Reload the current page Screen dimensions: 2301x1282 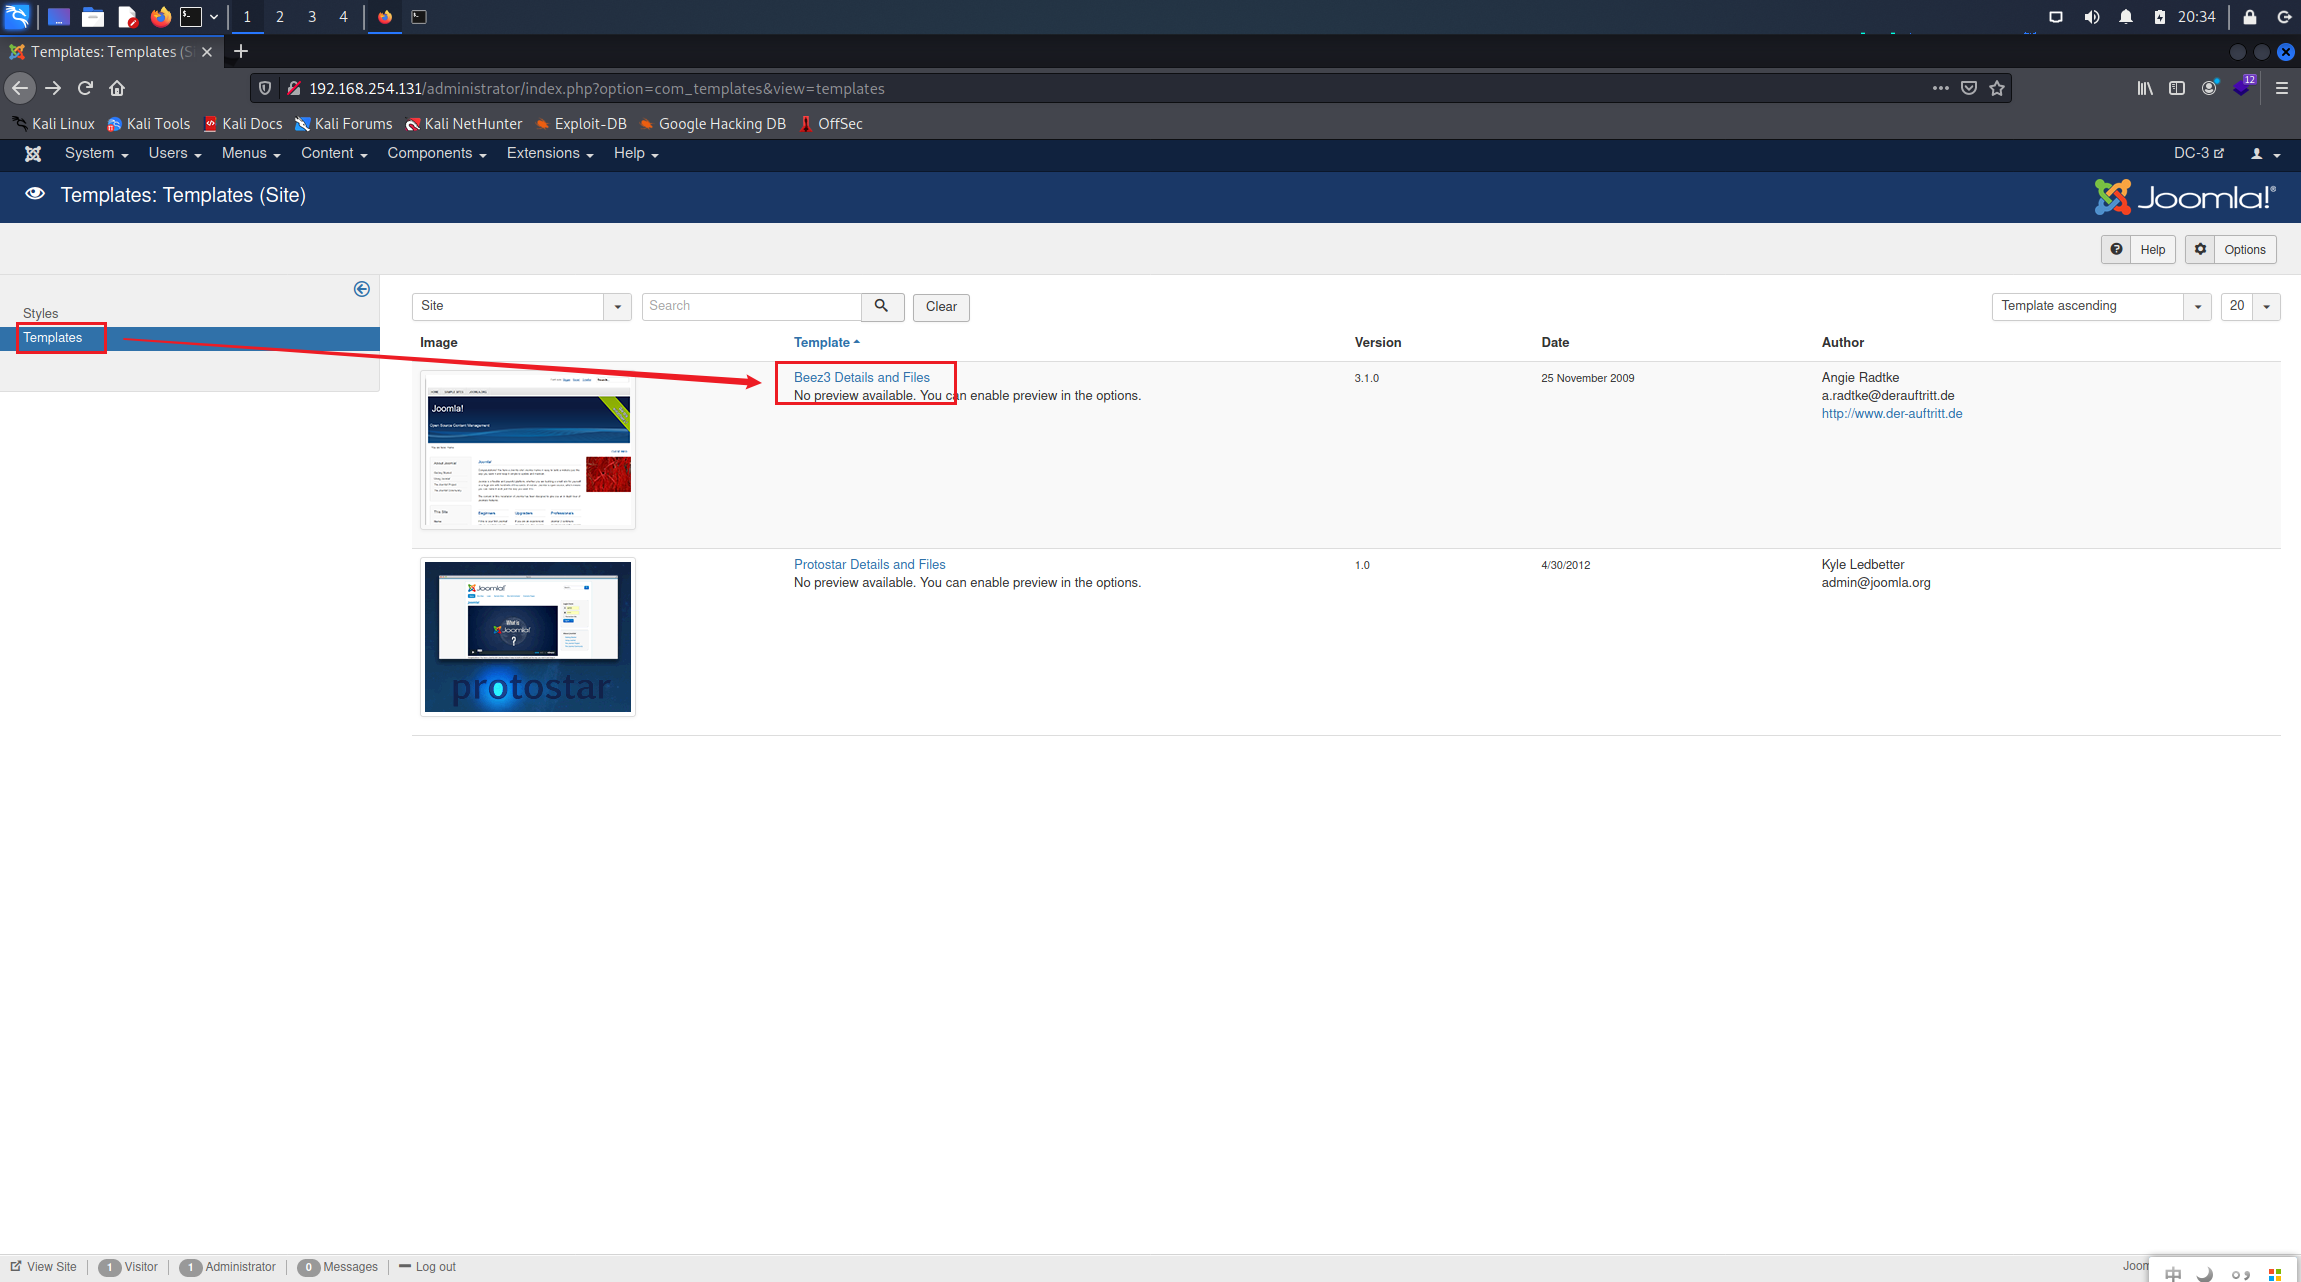tap(85, 88)
